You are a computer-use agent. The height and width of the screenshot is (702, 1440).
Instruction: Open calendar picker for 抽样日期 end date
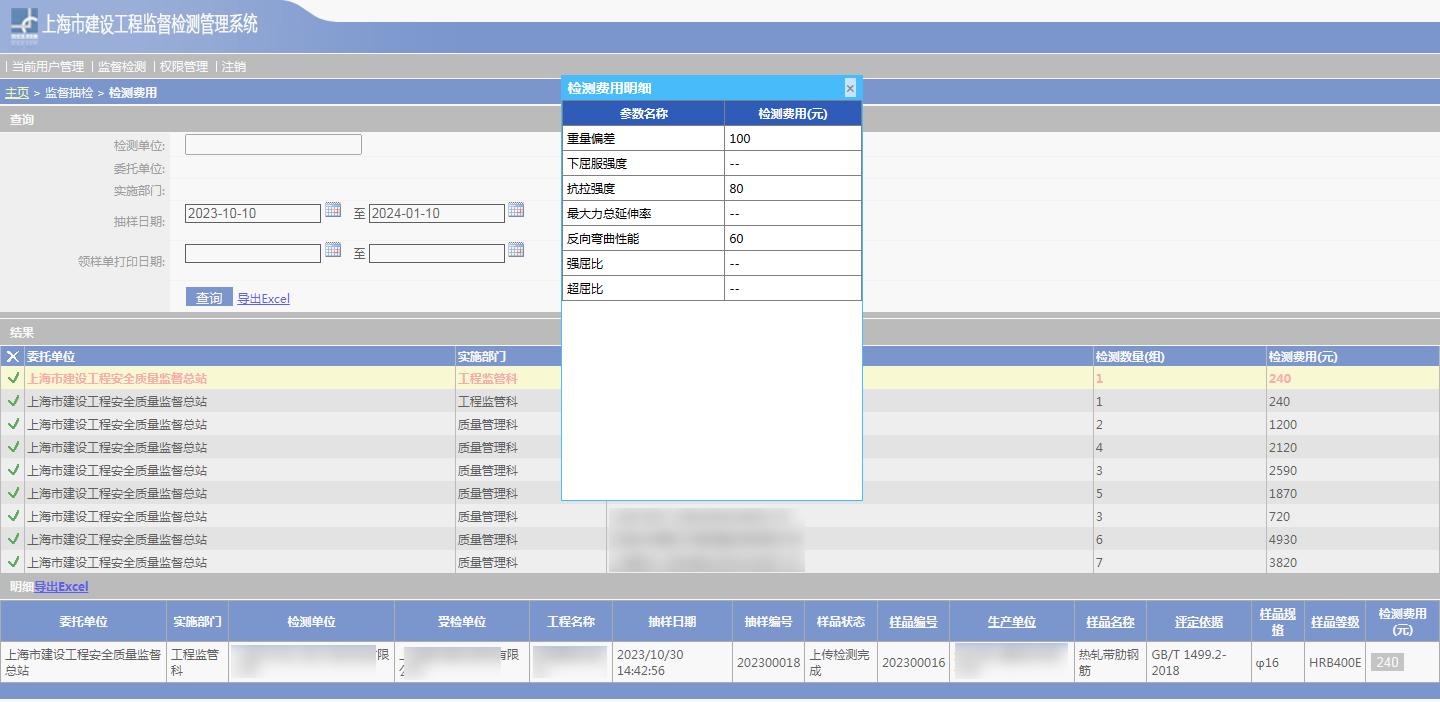(516, 210)
